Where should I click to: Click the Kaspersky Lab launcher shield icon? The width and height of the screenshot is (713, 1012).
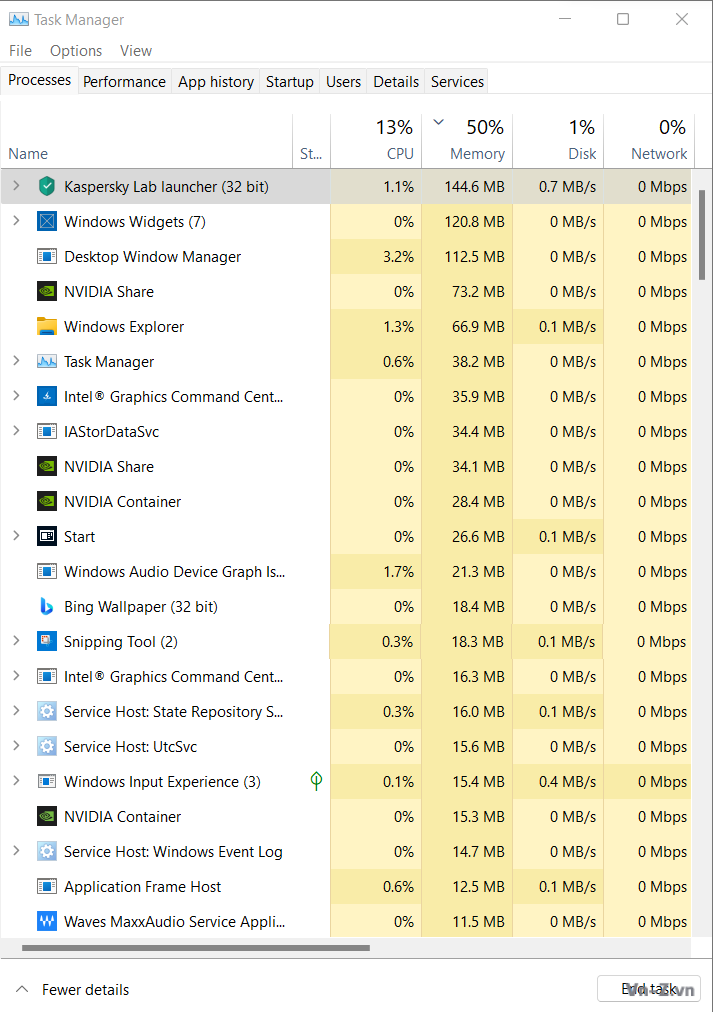46,186
